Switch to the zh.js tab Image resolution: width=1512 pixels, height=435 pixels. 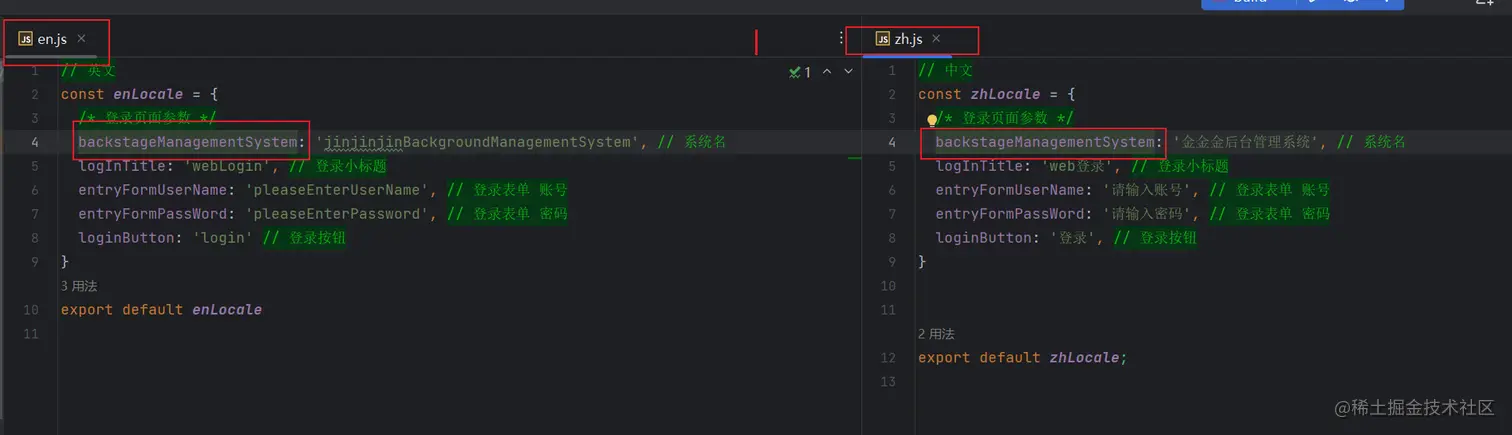pos(908,39)
